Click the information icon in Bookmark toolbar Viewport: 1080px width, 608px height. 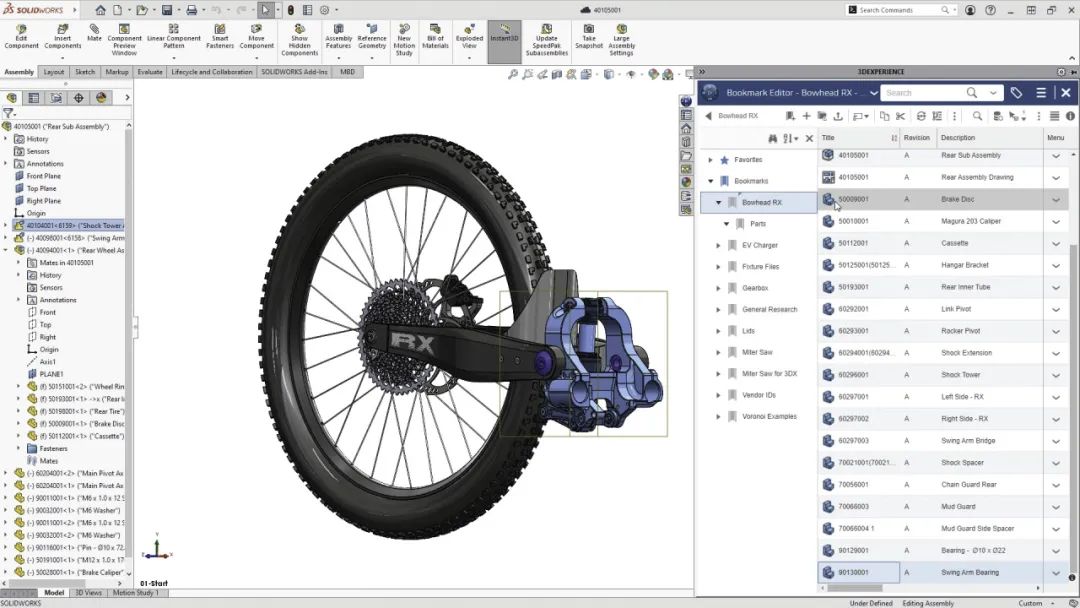(x=1070, y=116)
